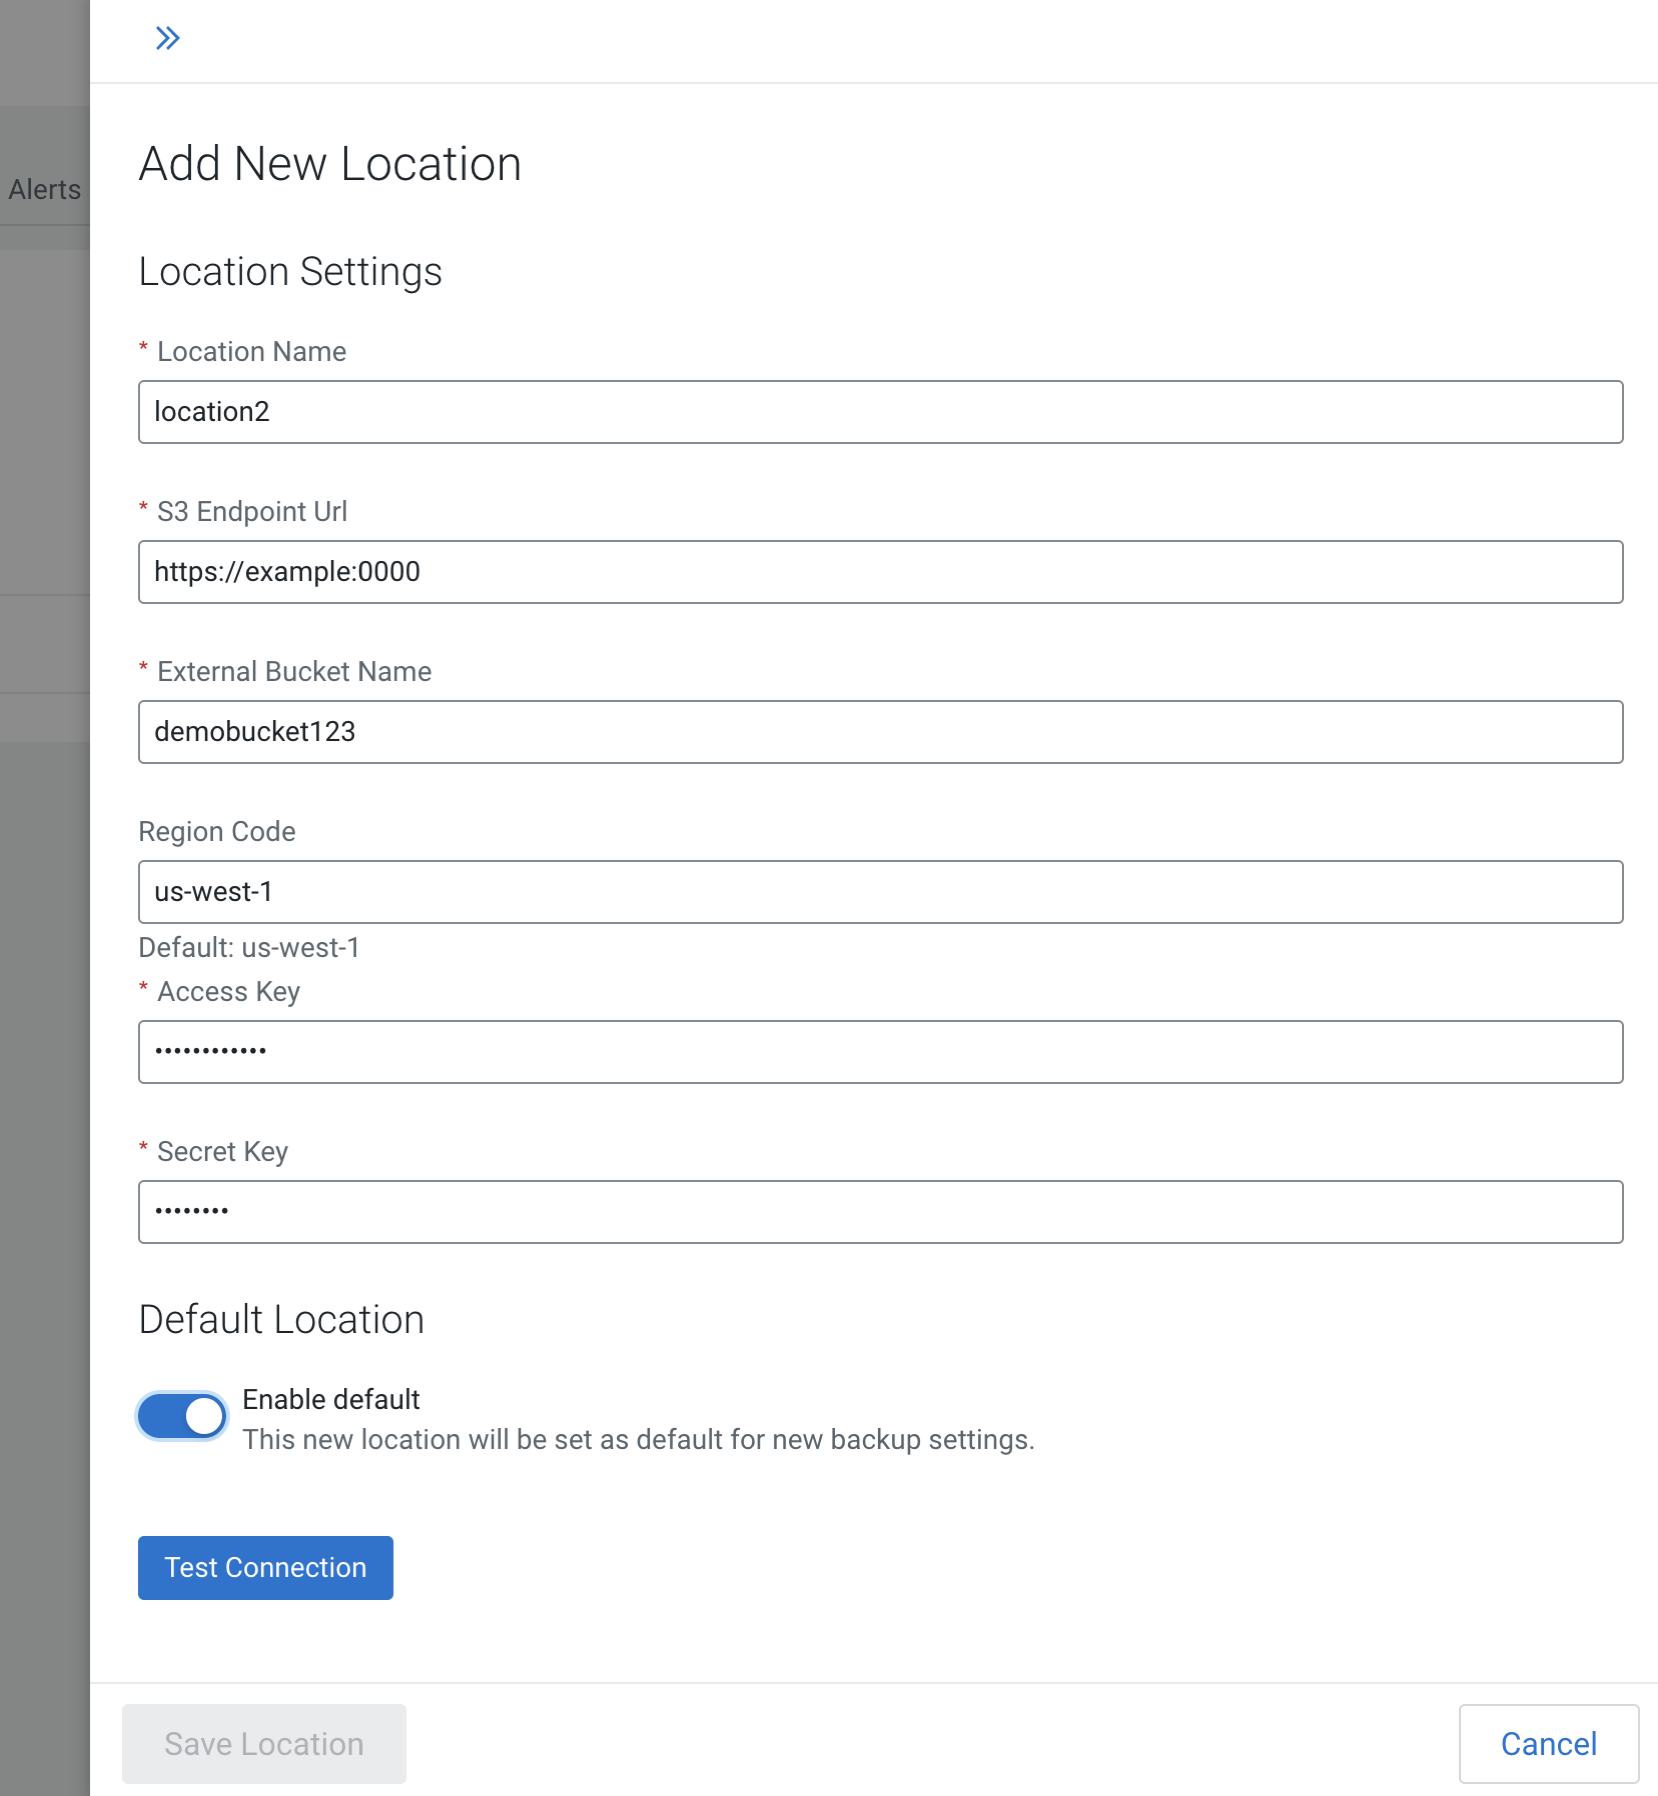Click inside the Secret Key input
Image resolution: width=1658 pixels, height=1796 pixels.
(x=880, y=1212)
